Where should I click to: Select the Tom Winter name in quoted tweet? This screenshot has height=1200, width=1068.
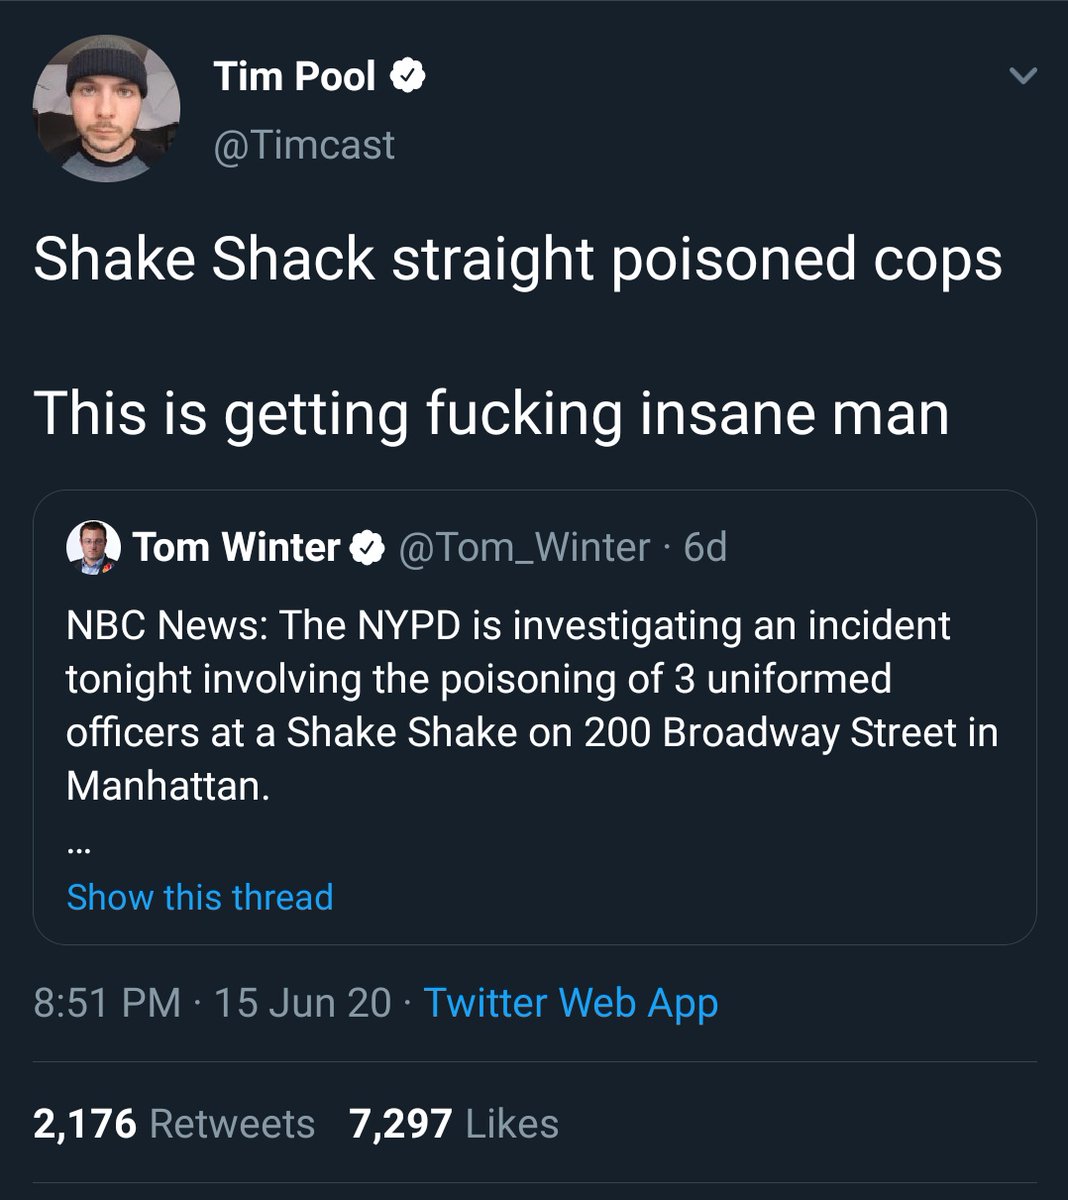[237, 548]
